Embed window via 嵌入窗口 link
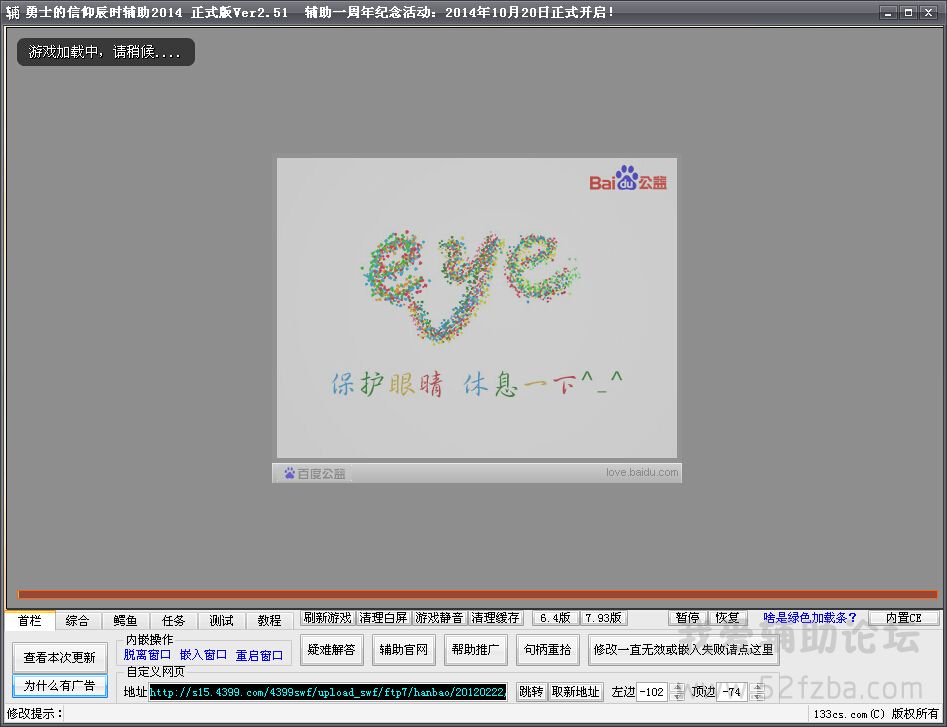Viewport: 947px width, 727px height. (204, 655)
